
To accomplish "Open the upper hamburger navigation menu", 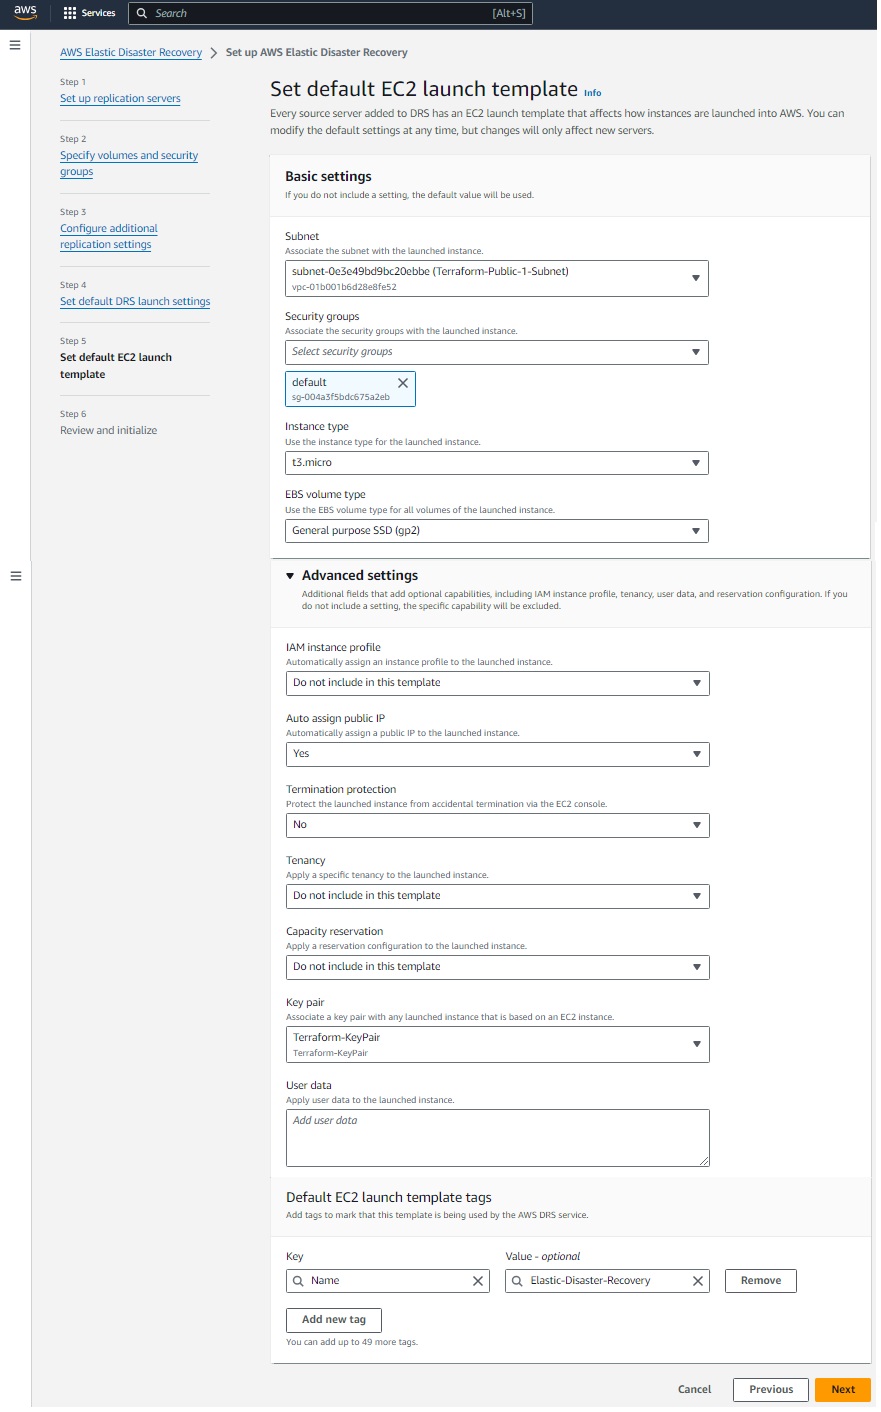I will (x=15, y=45).
